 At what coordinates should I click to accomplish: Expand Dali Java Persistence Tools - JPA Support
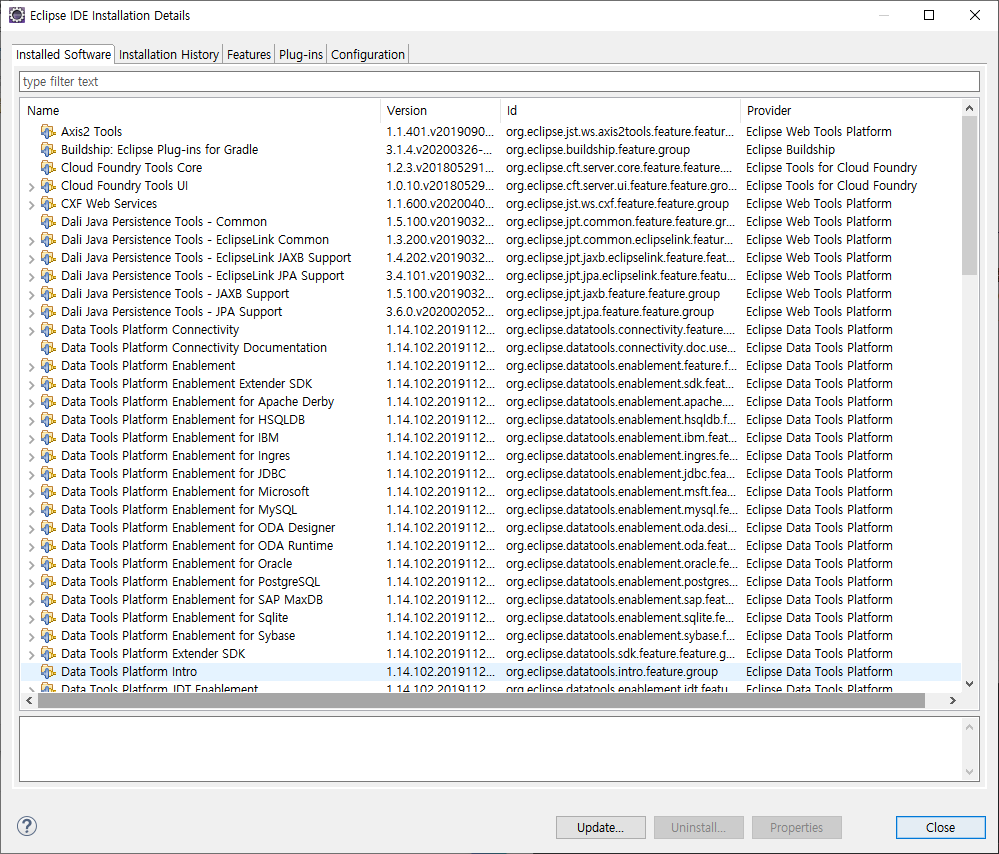point(31,313)
